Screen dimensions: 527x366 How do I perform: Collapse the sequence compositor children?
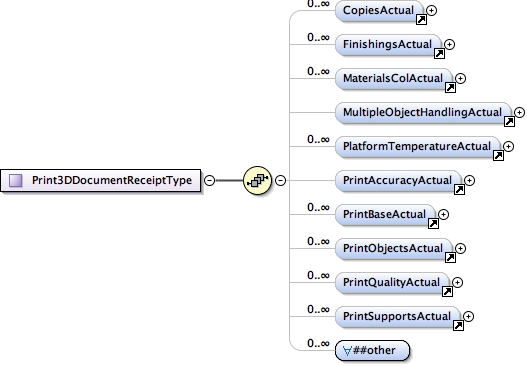281,180
